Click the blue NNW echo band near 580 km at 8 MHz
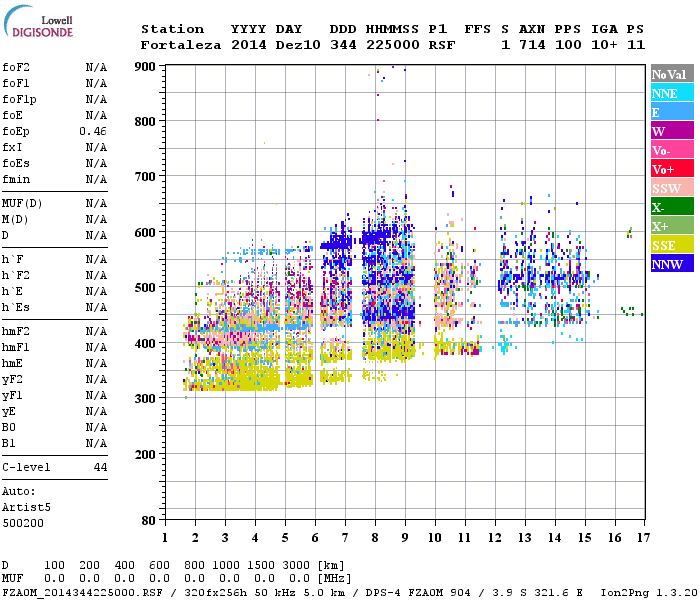The image size is (700, 600). click(376, 237)
